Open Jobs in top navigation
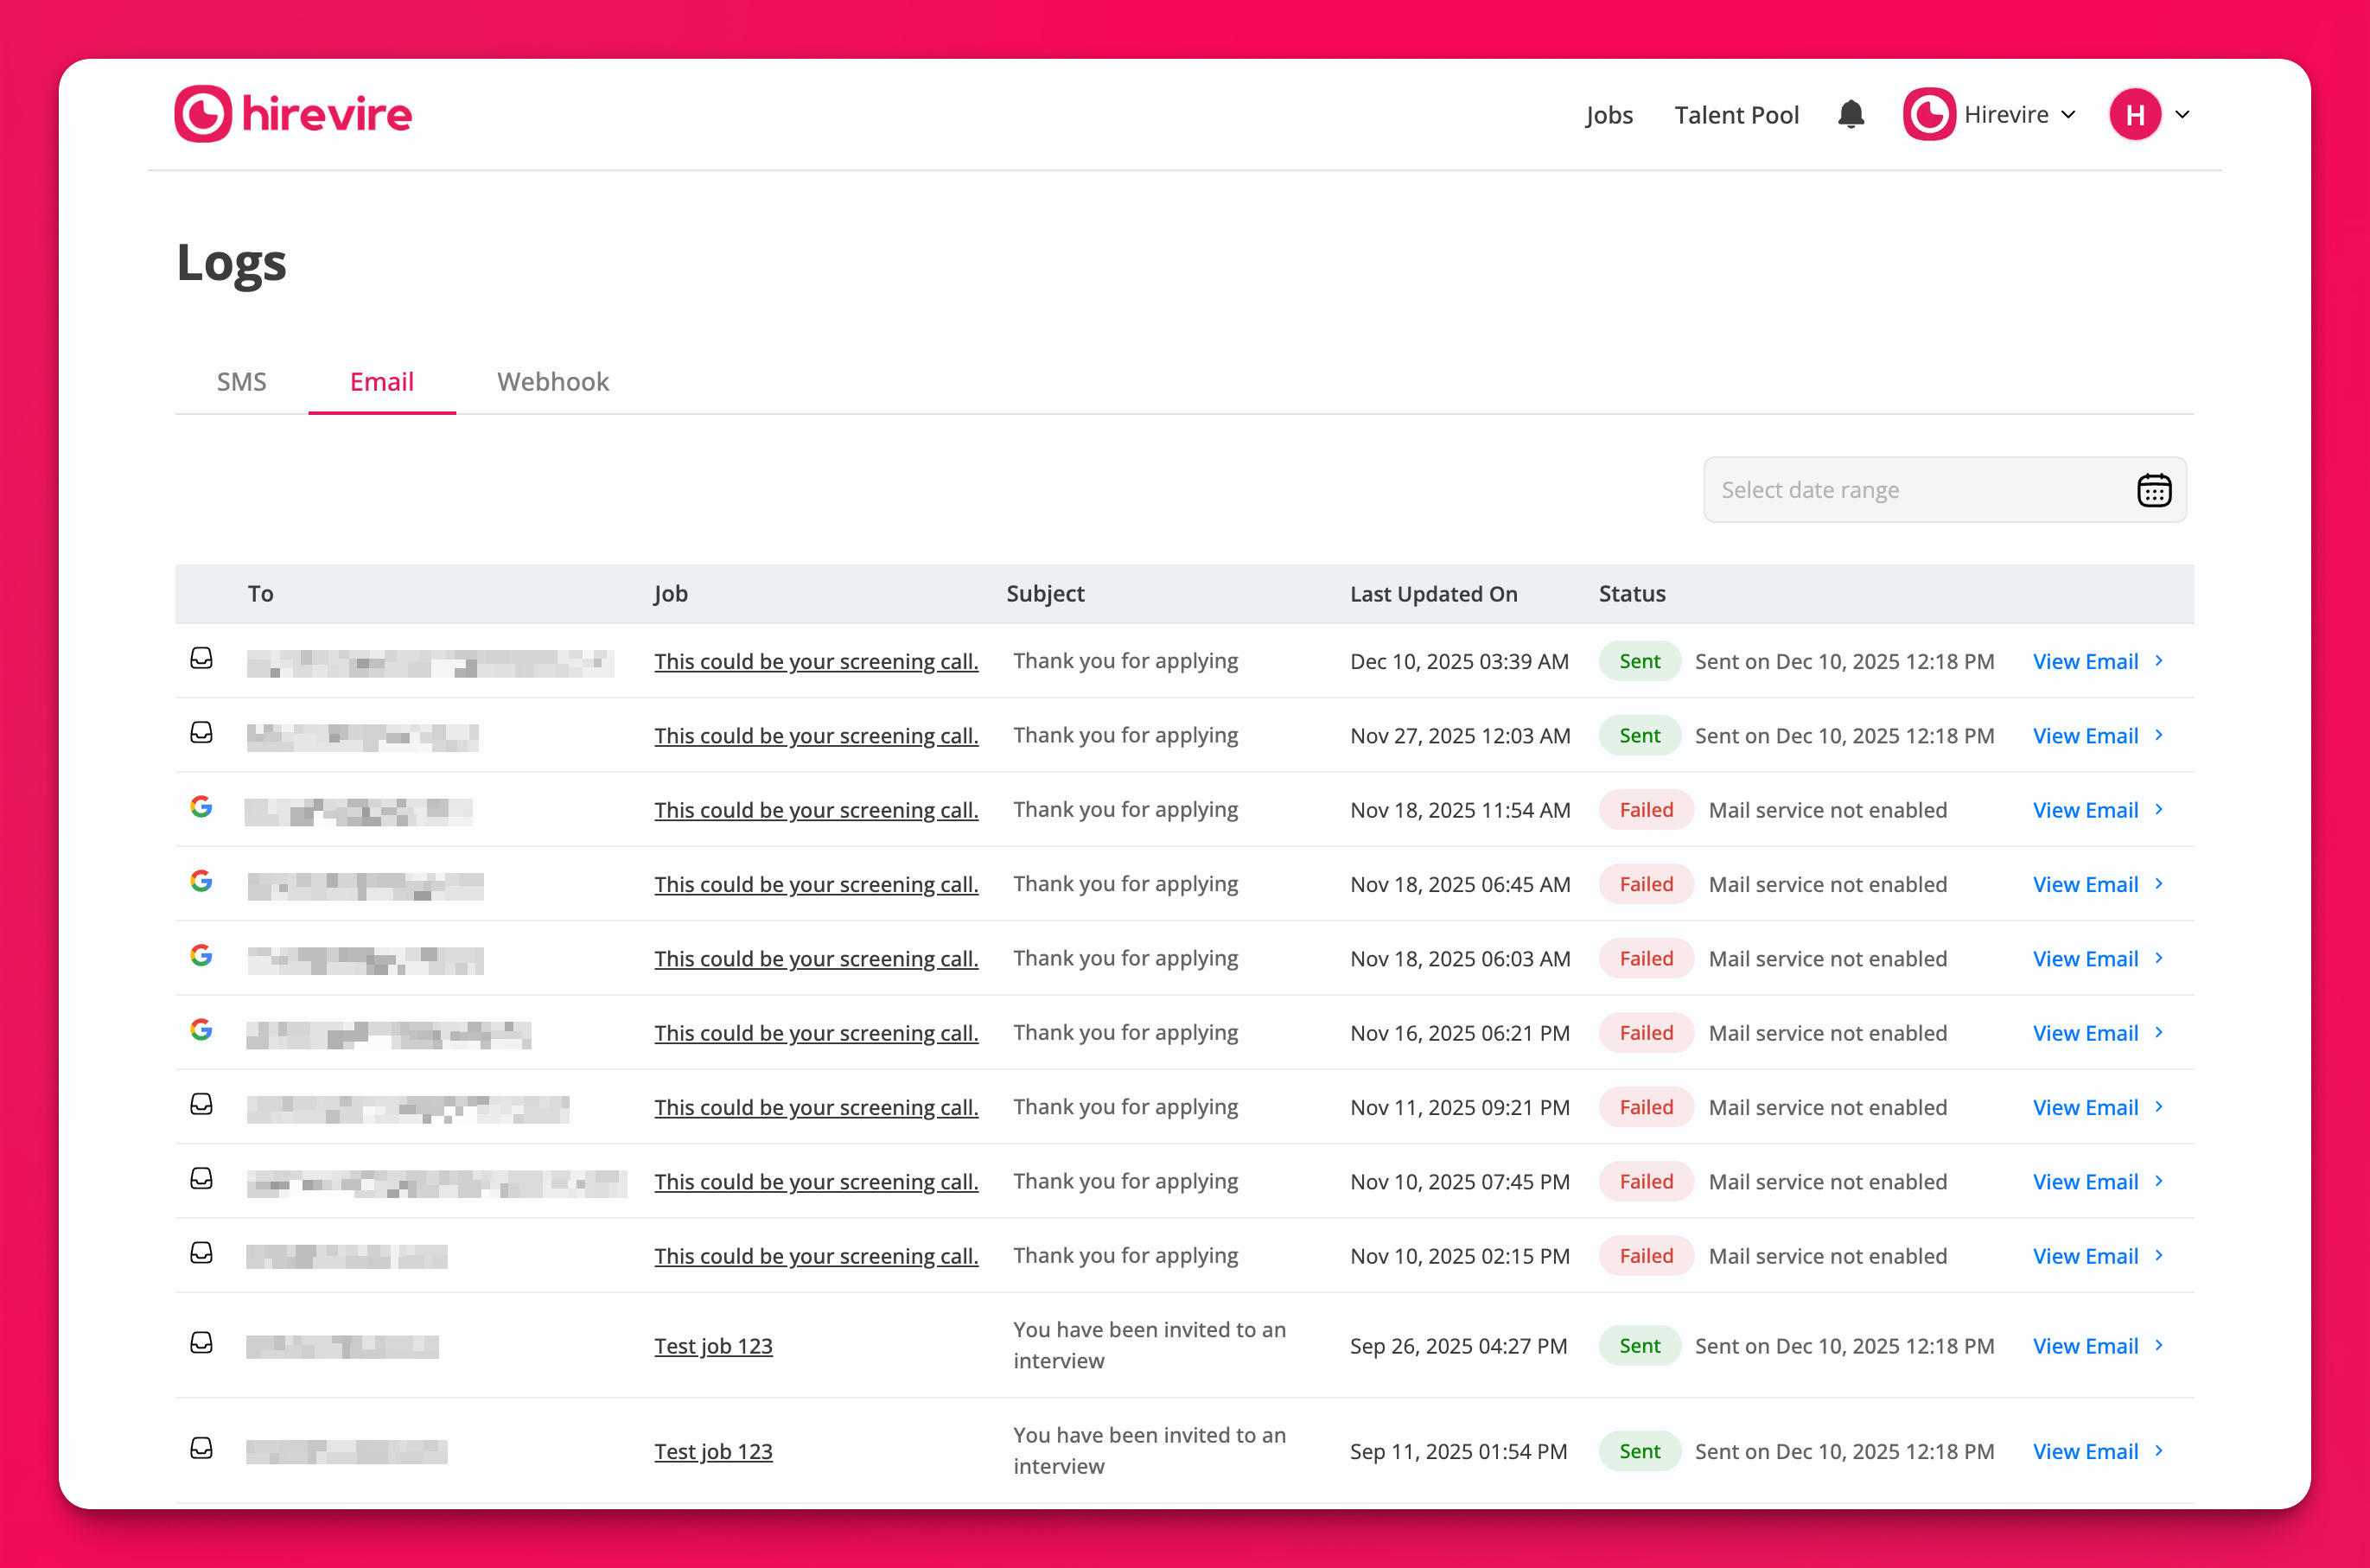The image size is (2370, 1568). tap(1608, 115)
